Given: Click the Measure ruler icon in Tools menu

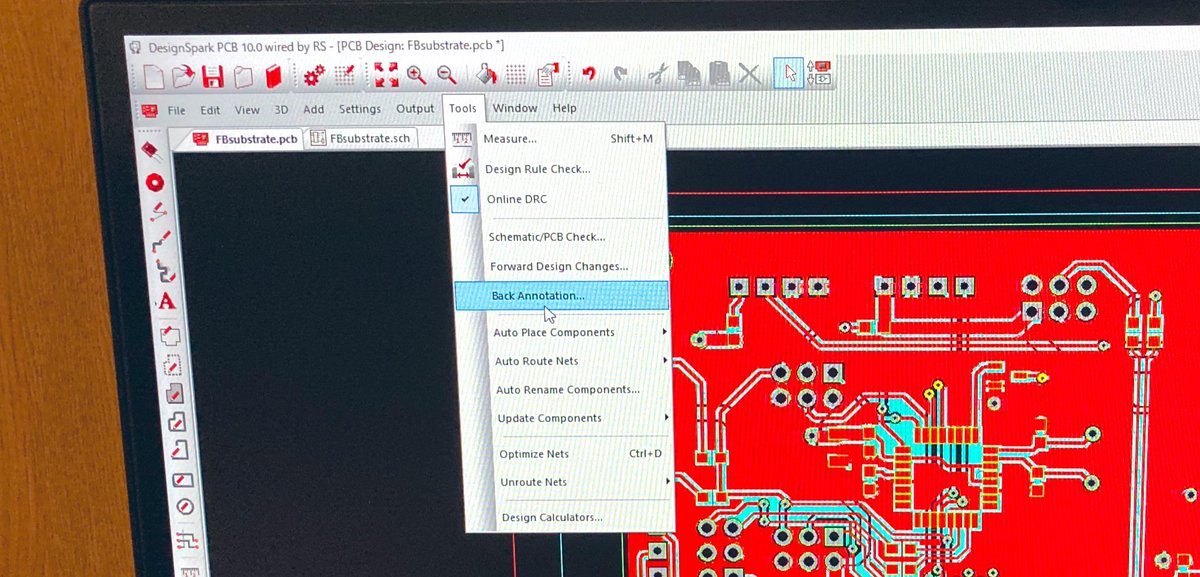Looking at the screenshot, I should click(461, 139).
